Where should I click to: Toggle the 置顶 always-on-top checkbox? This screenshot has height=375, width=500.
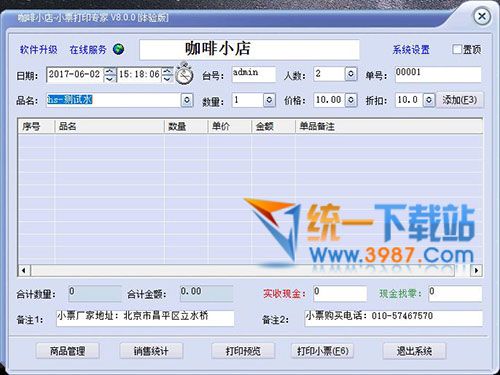pyautogui.click(x=457, y=49)
